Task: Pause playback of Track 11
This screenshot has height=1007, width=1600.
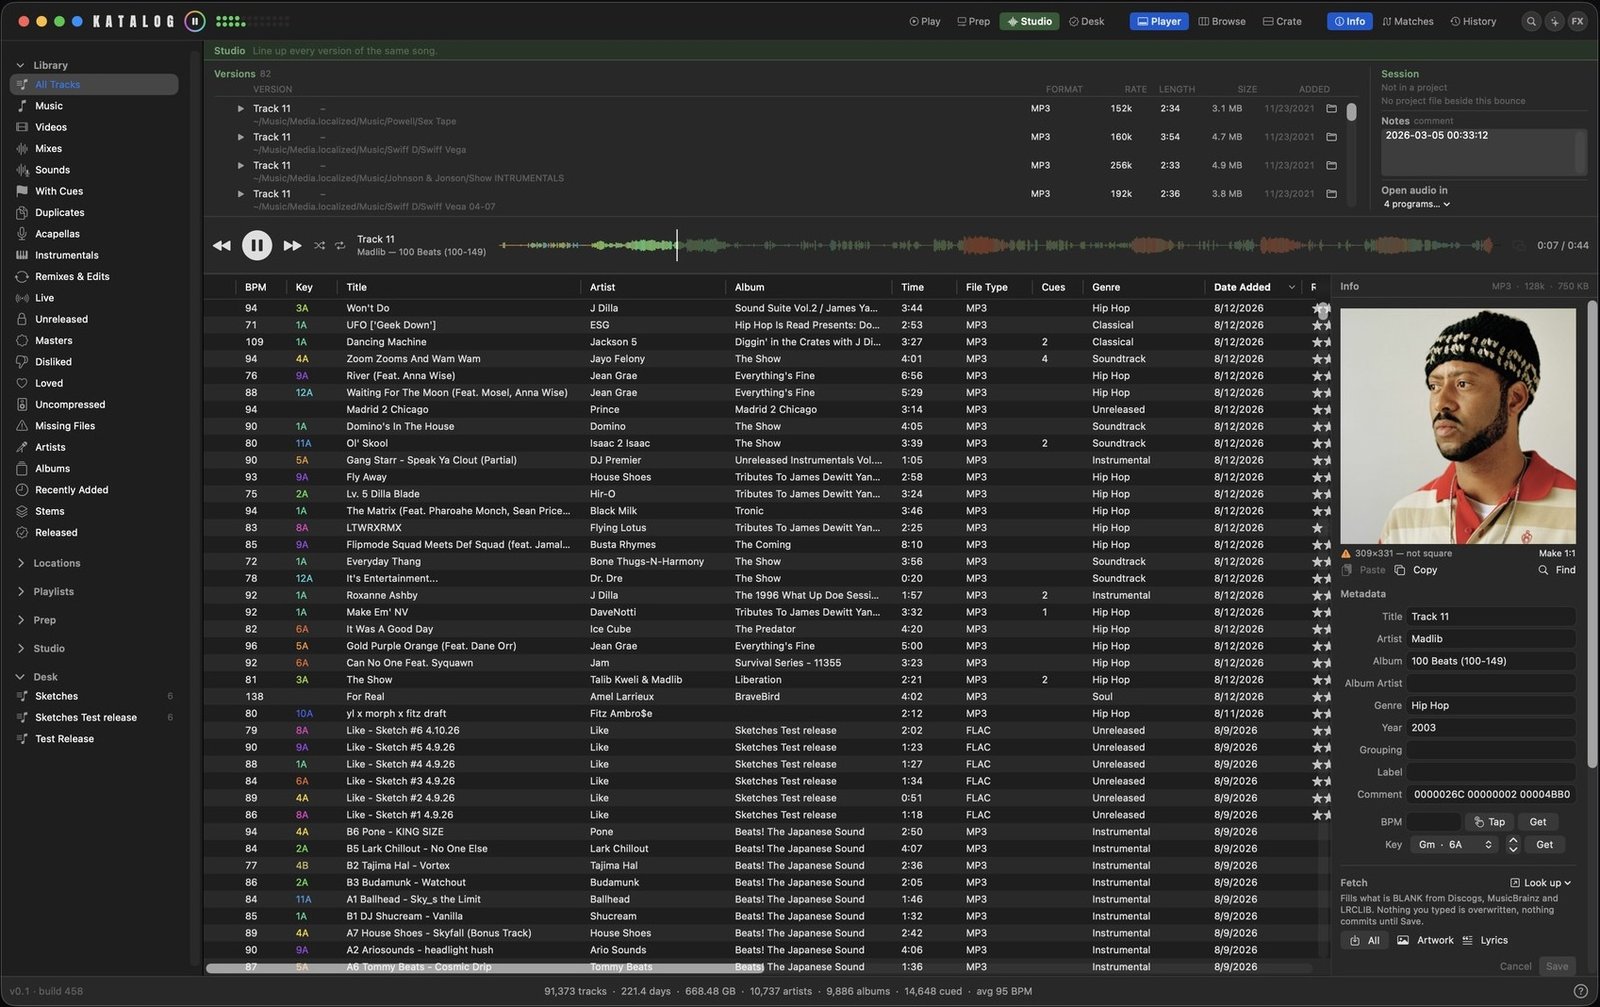Action: (x=257, y=245)
